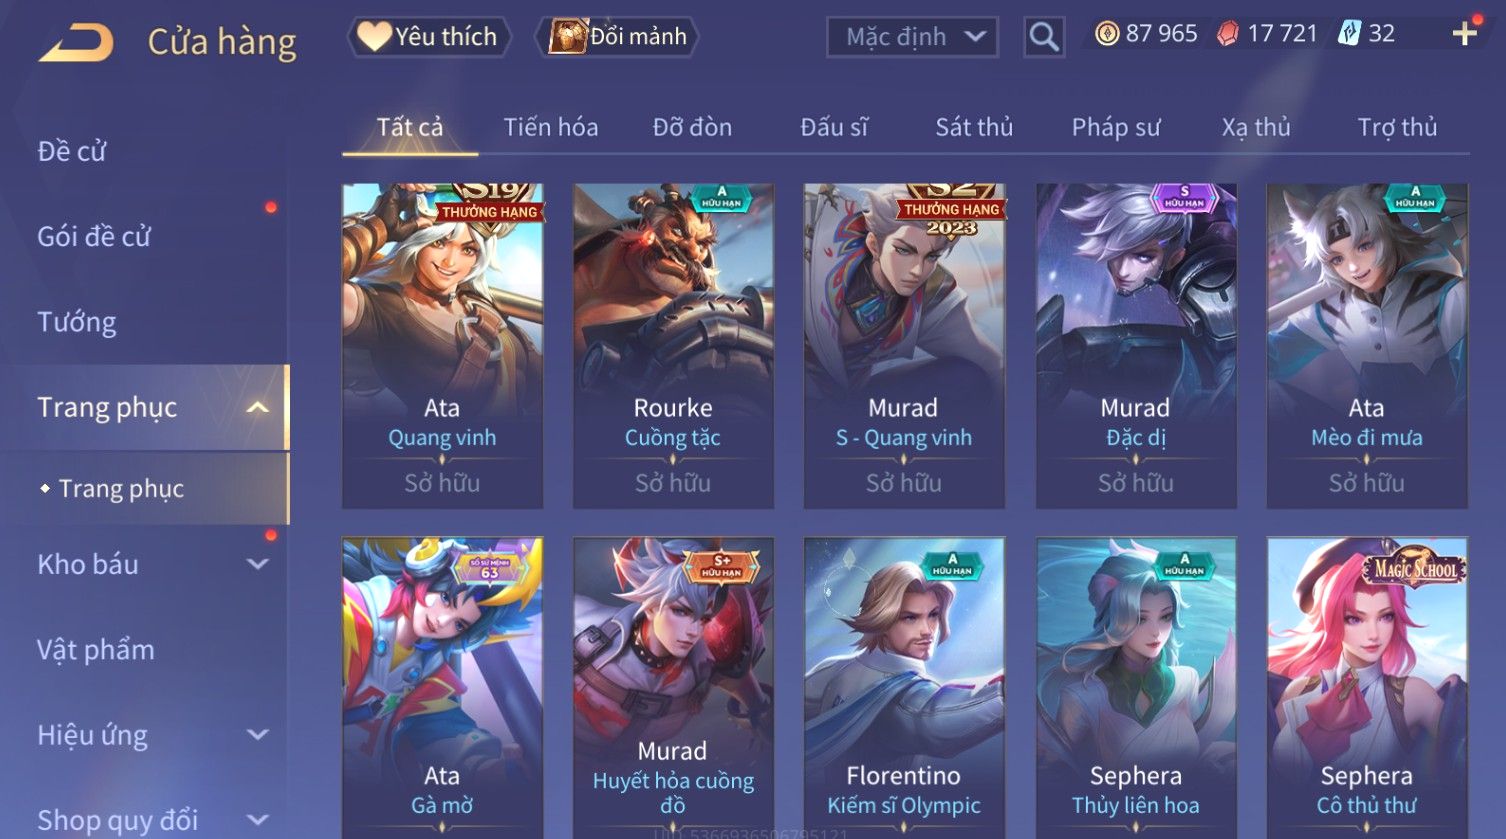This screenshot has width=1506, height=839.
Task: Select the Sephera Cô thủ thư skin card
Action: 1367,688
